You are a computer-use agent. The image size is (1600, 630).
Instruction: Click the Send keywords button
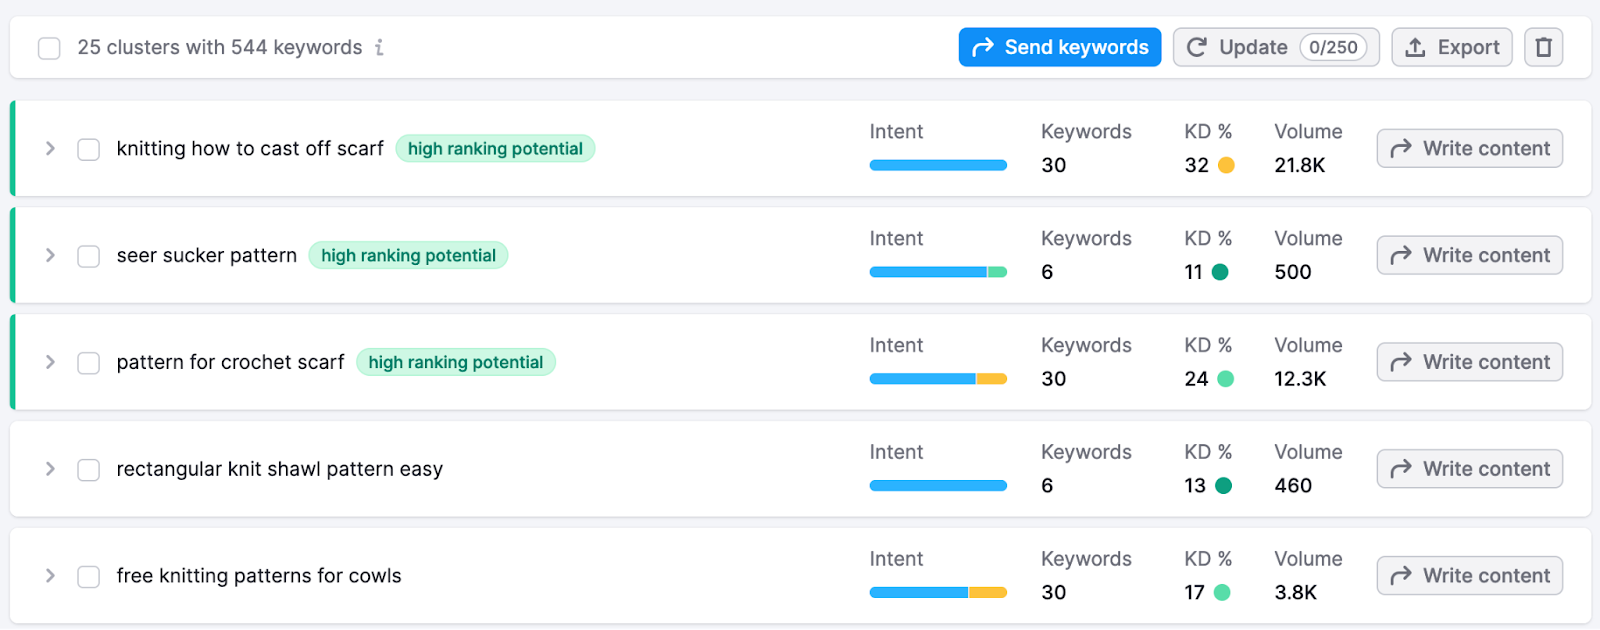click(1060, 47)
